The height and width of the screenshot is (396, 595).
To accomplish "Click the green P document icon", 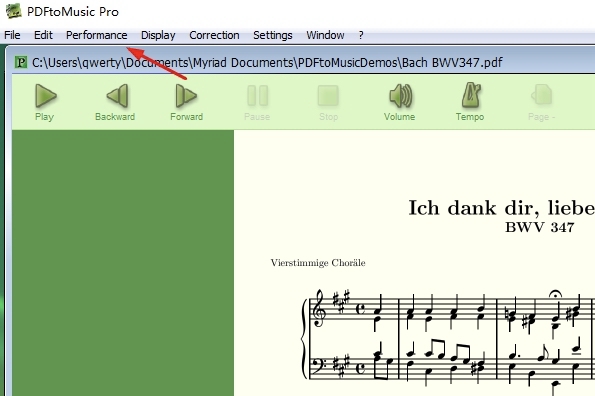I will 20,62.
